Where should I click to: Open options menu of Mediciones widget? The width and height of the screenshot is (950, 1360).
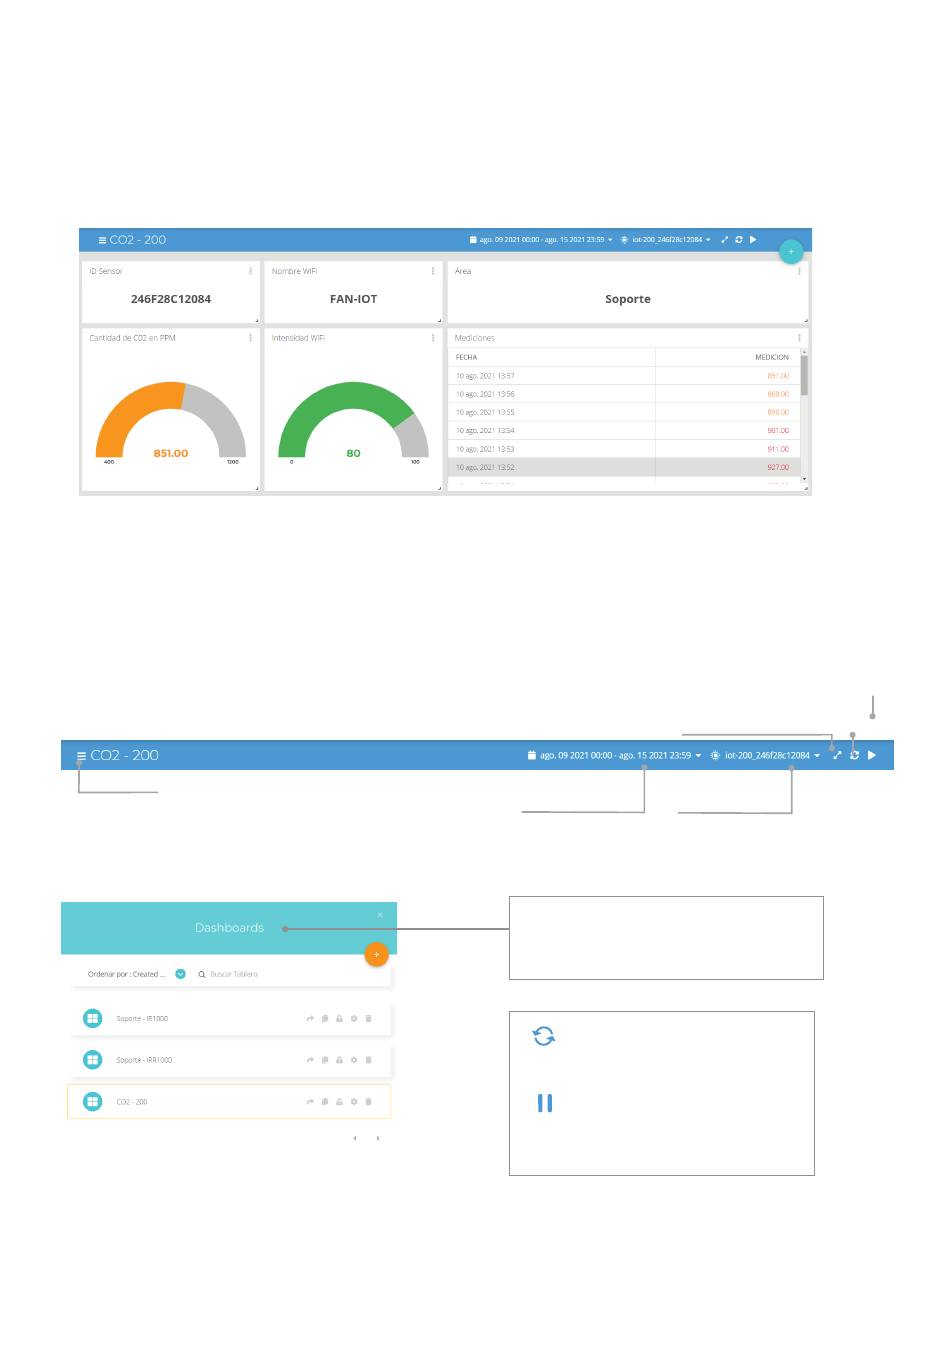point(799,338)
